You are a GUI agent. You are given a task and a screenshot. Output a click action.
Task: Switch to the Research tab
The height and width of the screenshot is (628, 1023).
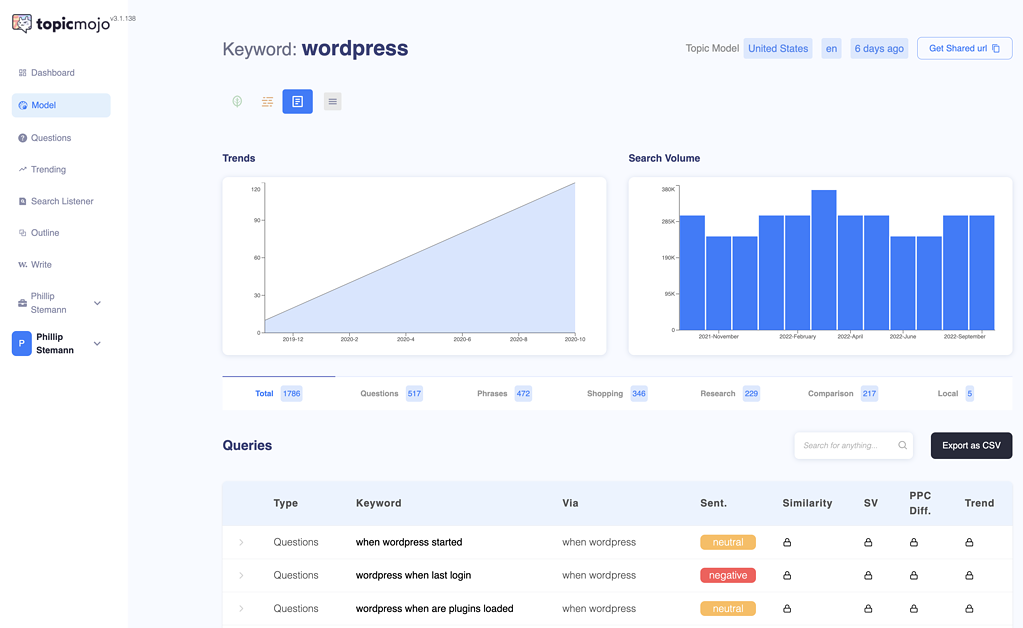coord(730,393)
